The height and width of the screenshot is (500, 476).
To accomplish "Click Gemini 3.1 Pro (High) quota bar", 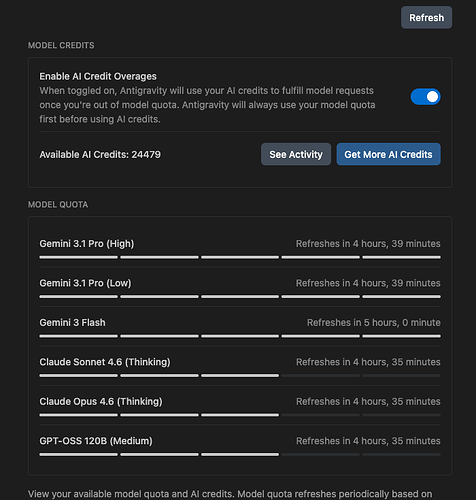I will point(240,257).
